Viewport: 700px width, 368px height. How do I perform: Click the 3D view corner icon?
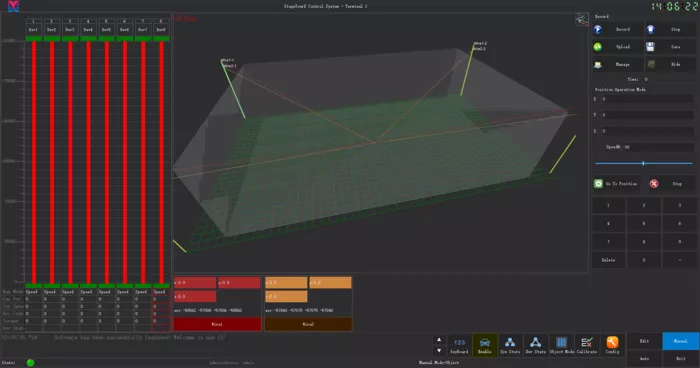point(582,19)
